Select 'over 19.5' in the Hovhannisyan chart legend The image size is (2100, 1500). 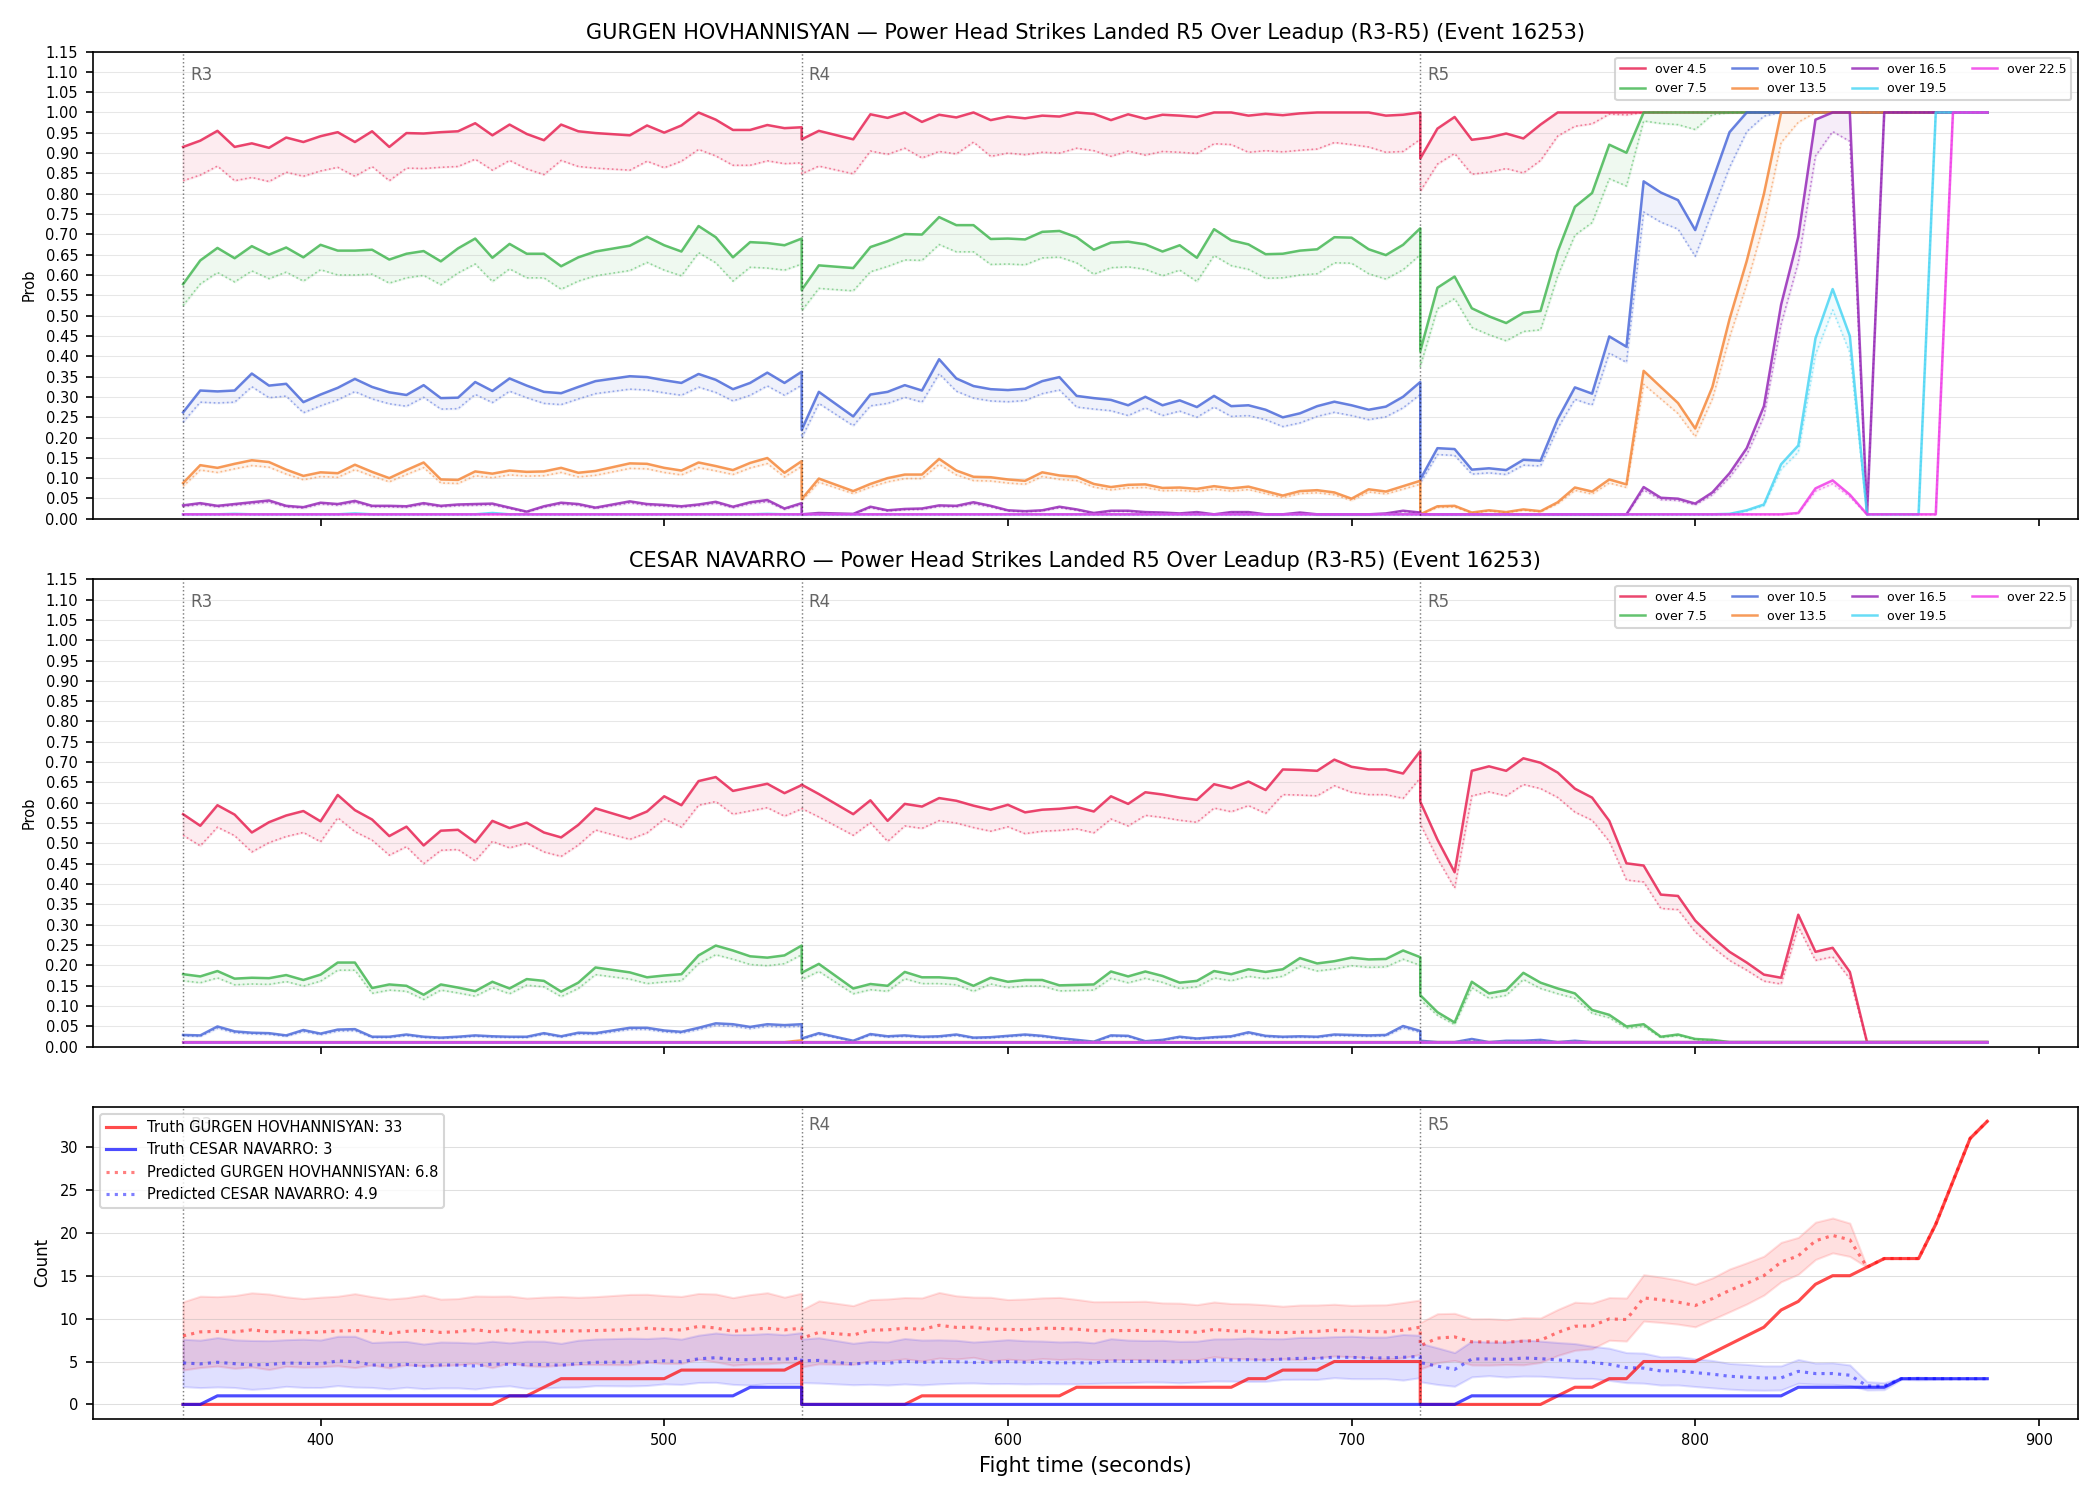pos(1899,88)
